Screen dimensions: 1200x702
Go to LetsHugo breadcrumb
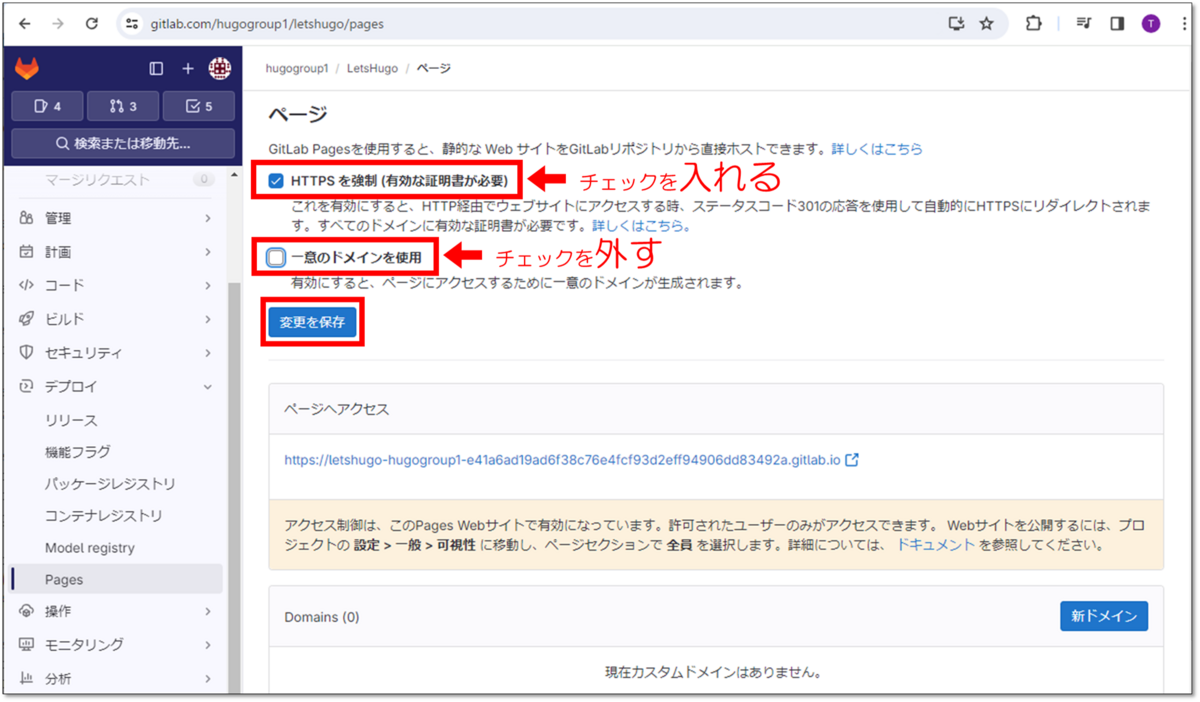coord(373,69)
